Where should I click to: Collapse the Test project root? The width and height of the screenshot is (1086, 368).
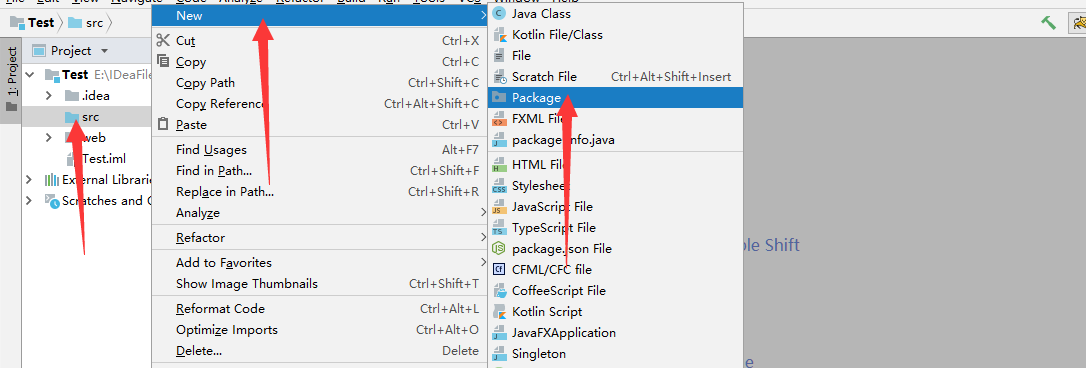click(29, 75)
